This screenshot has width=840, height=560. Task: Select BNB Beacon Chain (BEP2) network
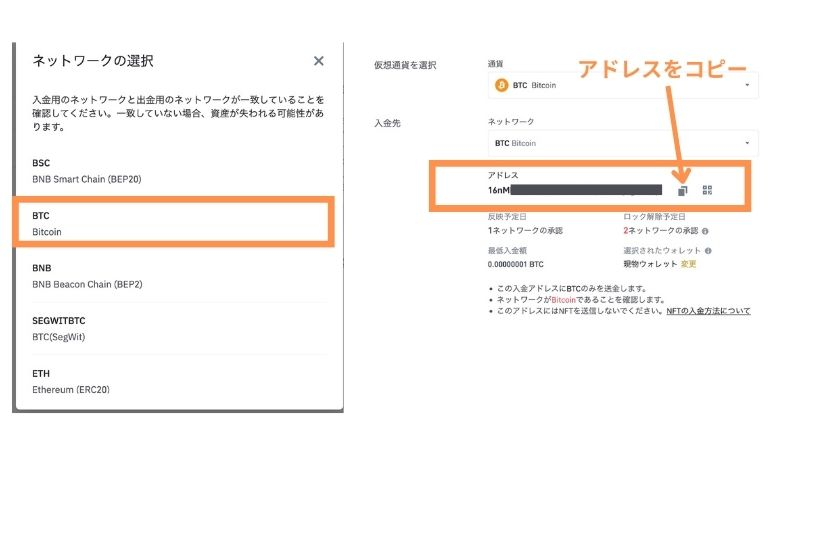click(x=179, y=276)
